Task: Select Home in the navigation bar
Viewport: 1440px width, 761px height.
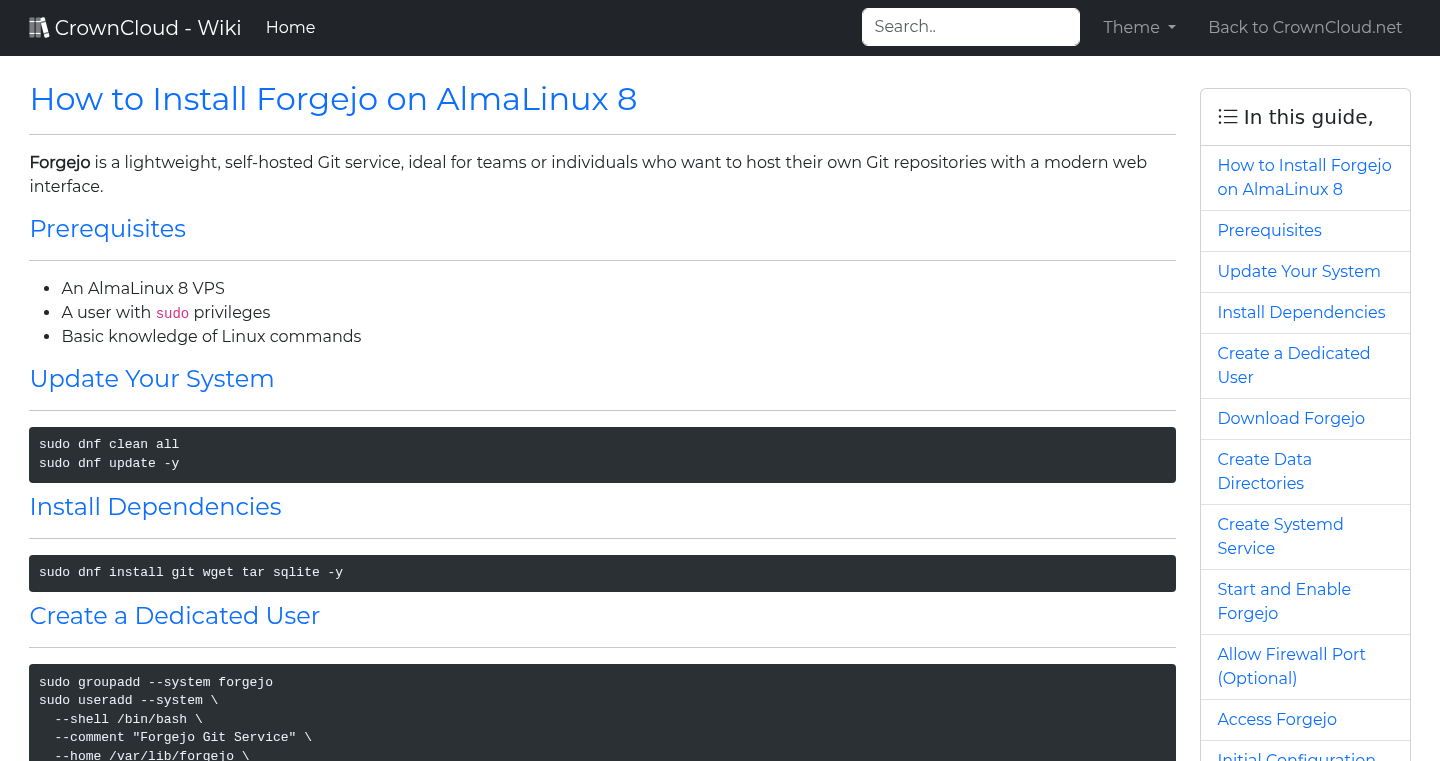Action: click(x=290, y=27)
